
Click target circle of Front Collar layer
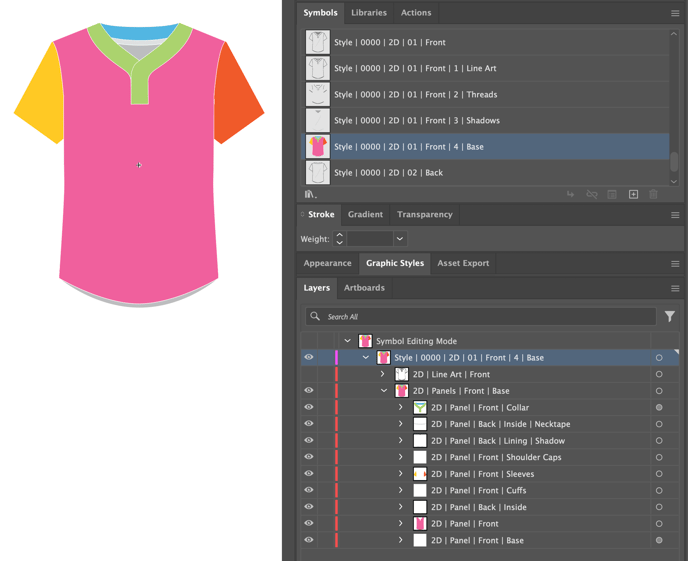659,408
